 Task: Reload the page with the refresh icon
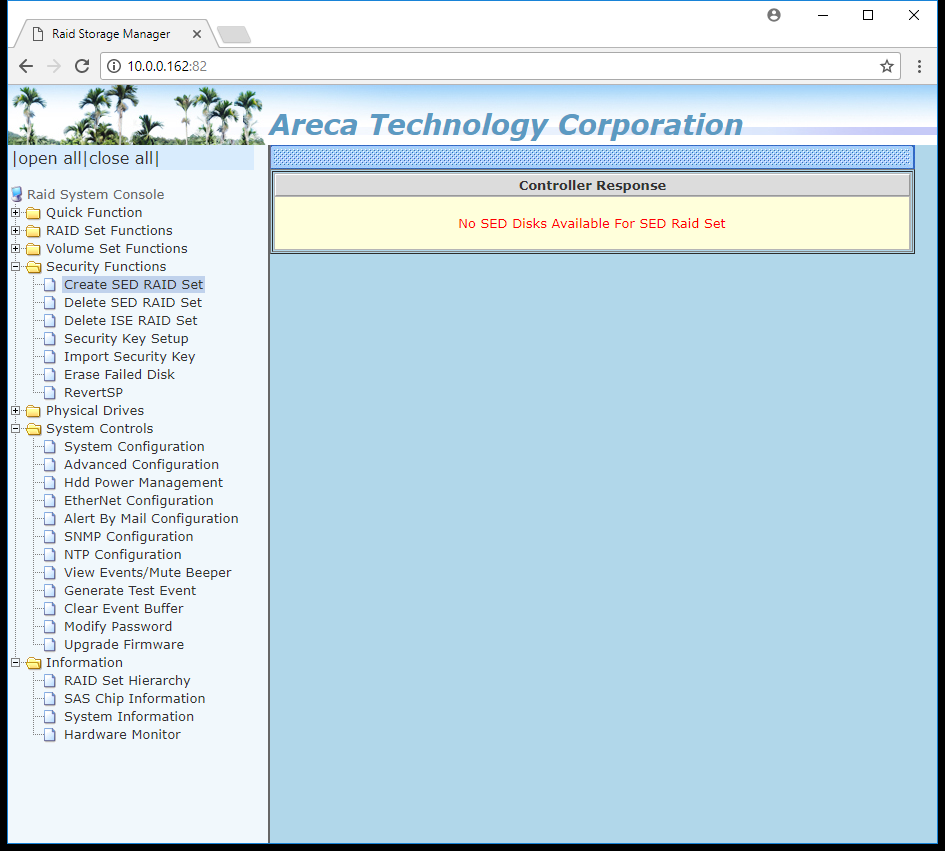[82, 66]
